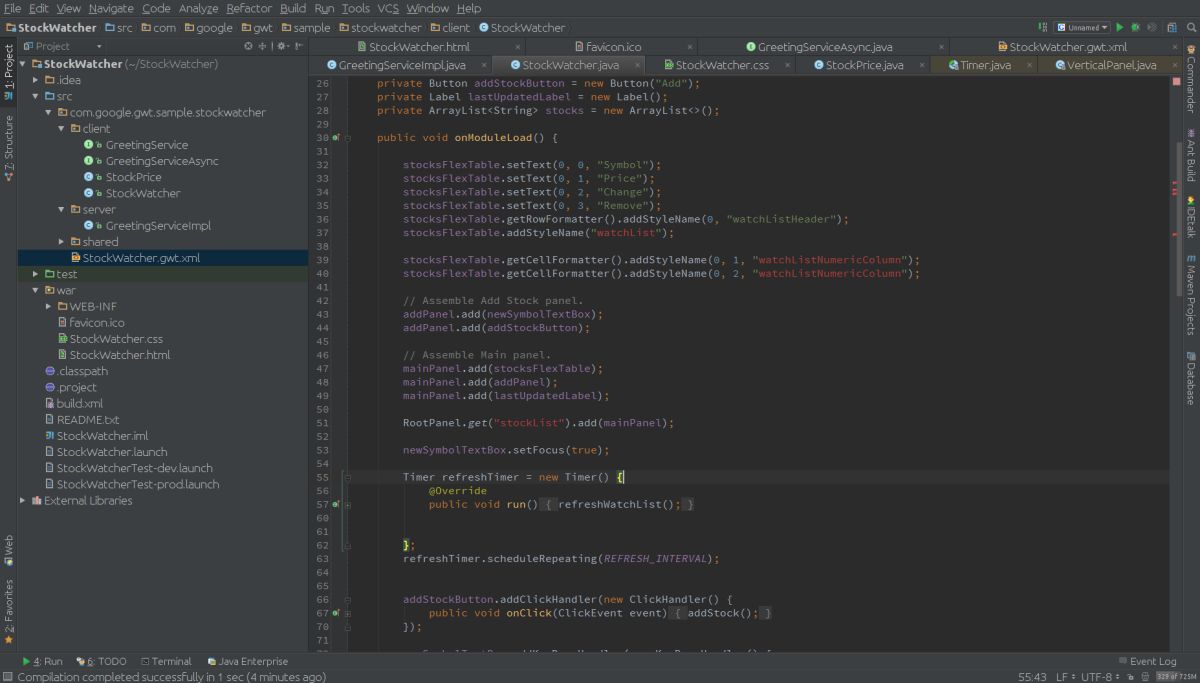Screen dimensions: 1200x683
Task: Open Project panel gear settings
Action: 282,46
